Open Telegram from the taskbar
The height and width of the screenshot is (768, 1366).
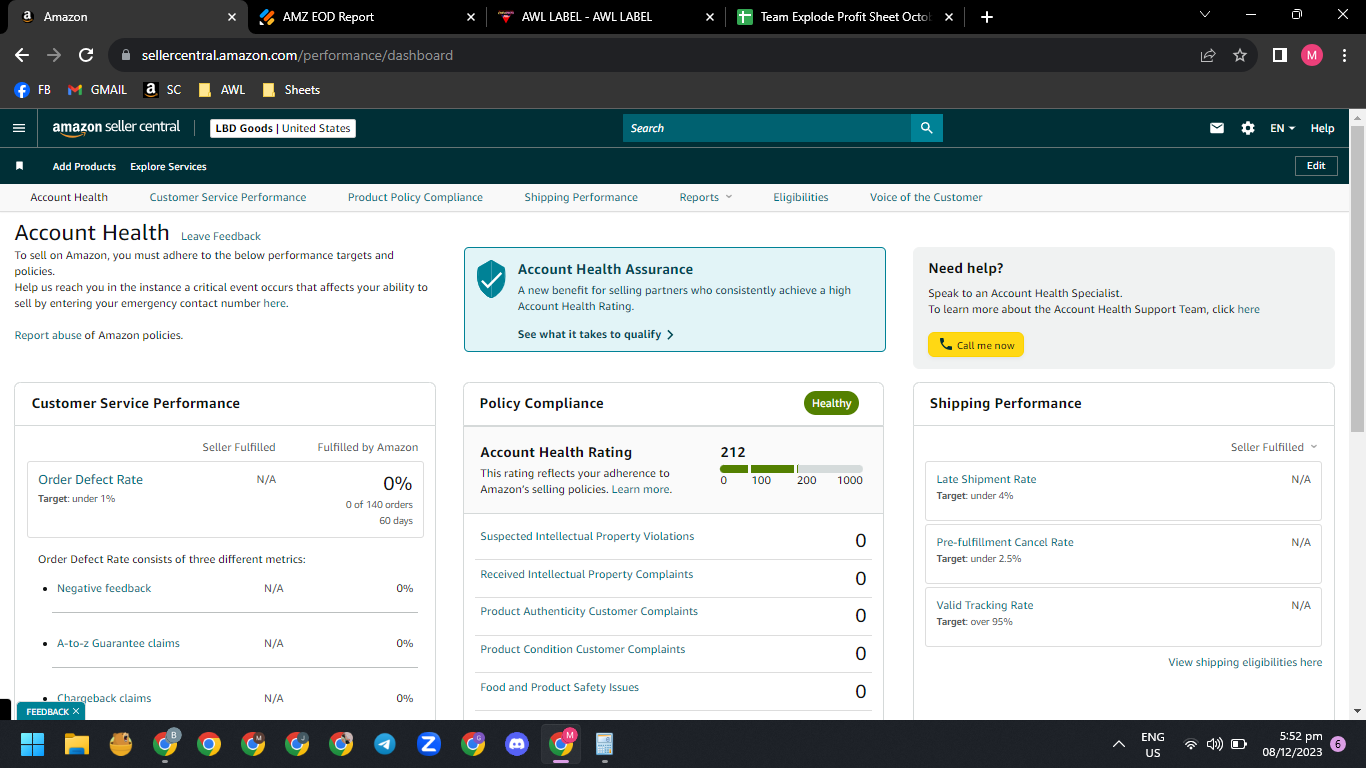coord(384,744)
